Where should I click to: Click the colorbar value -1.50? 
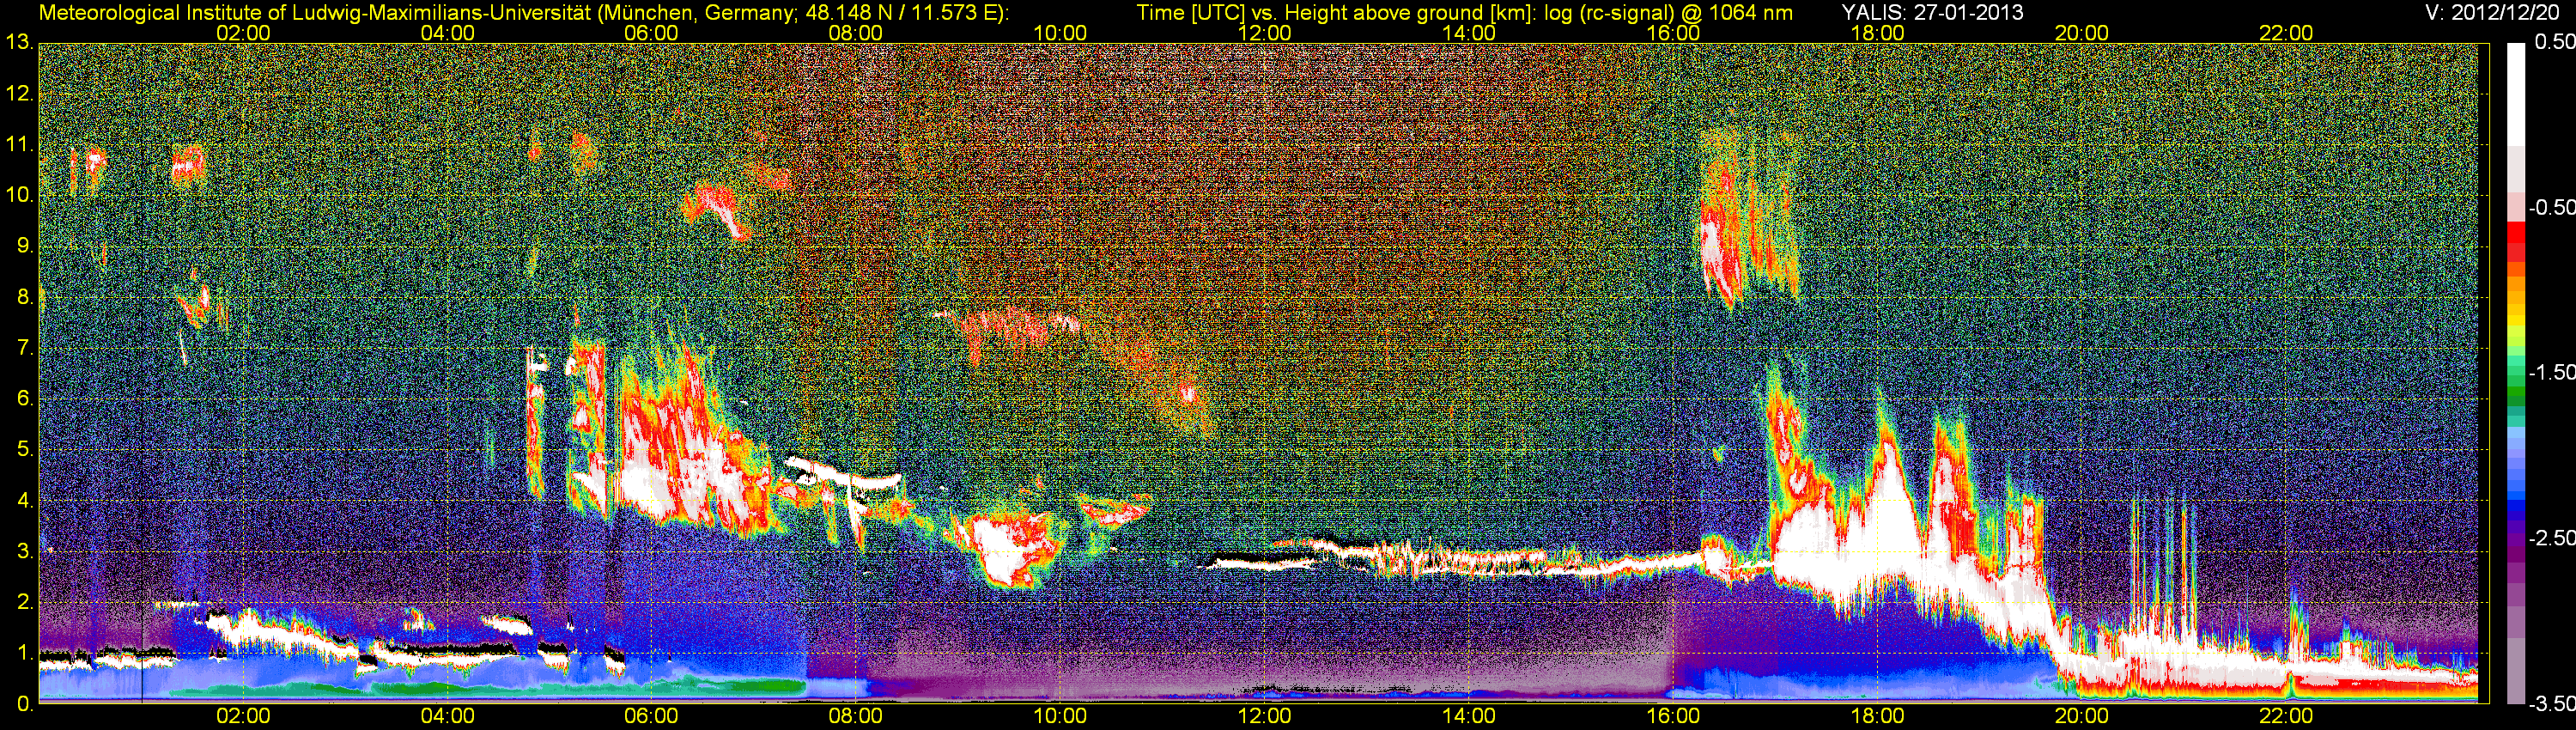pyautogui.click(x=2551, y=372)
